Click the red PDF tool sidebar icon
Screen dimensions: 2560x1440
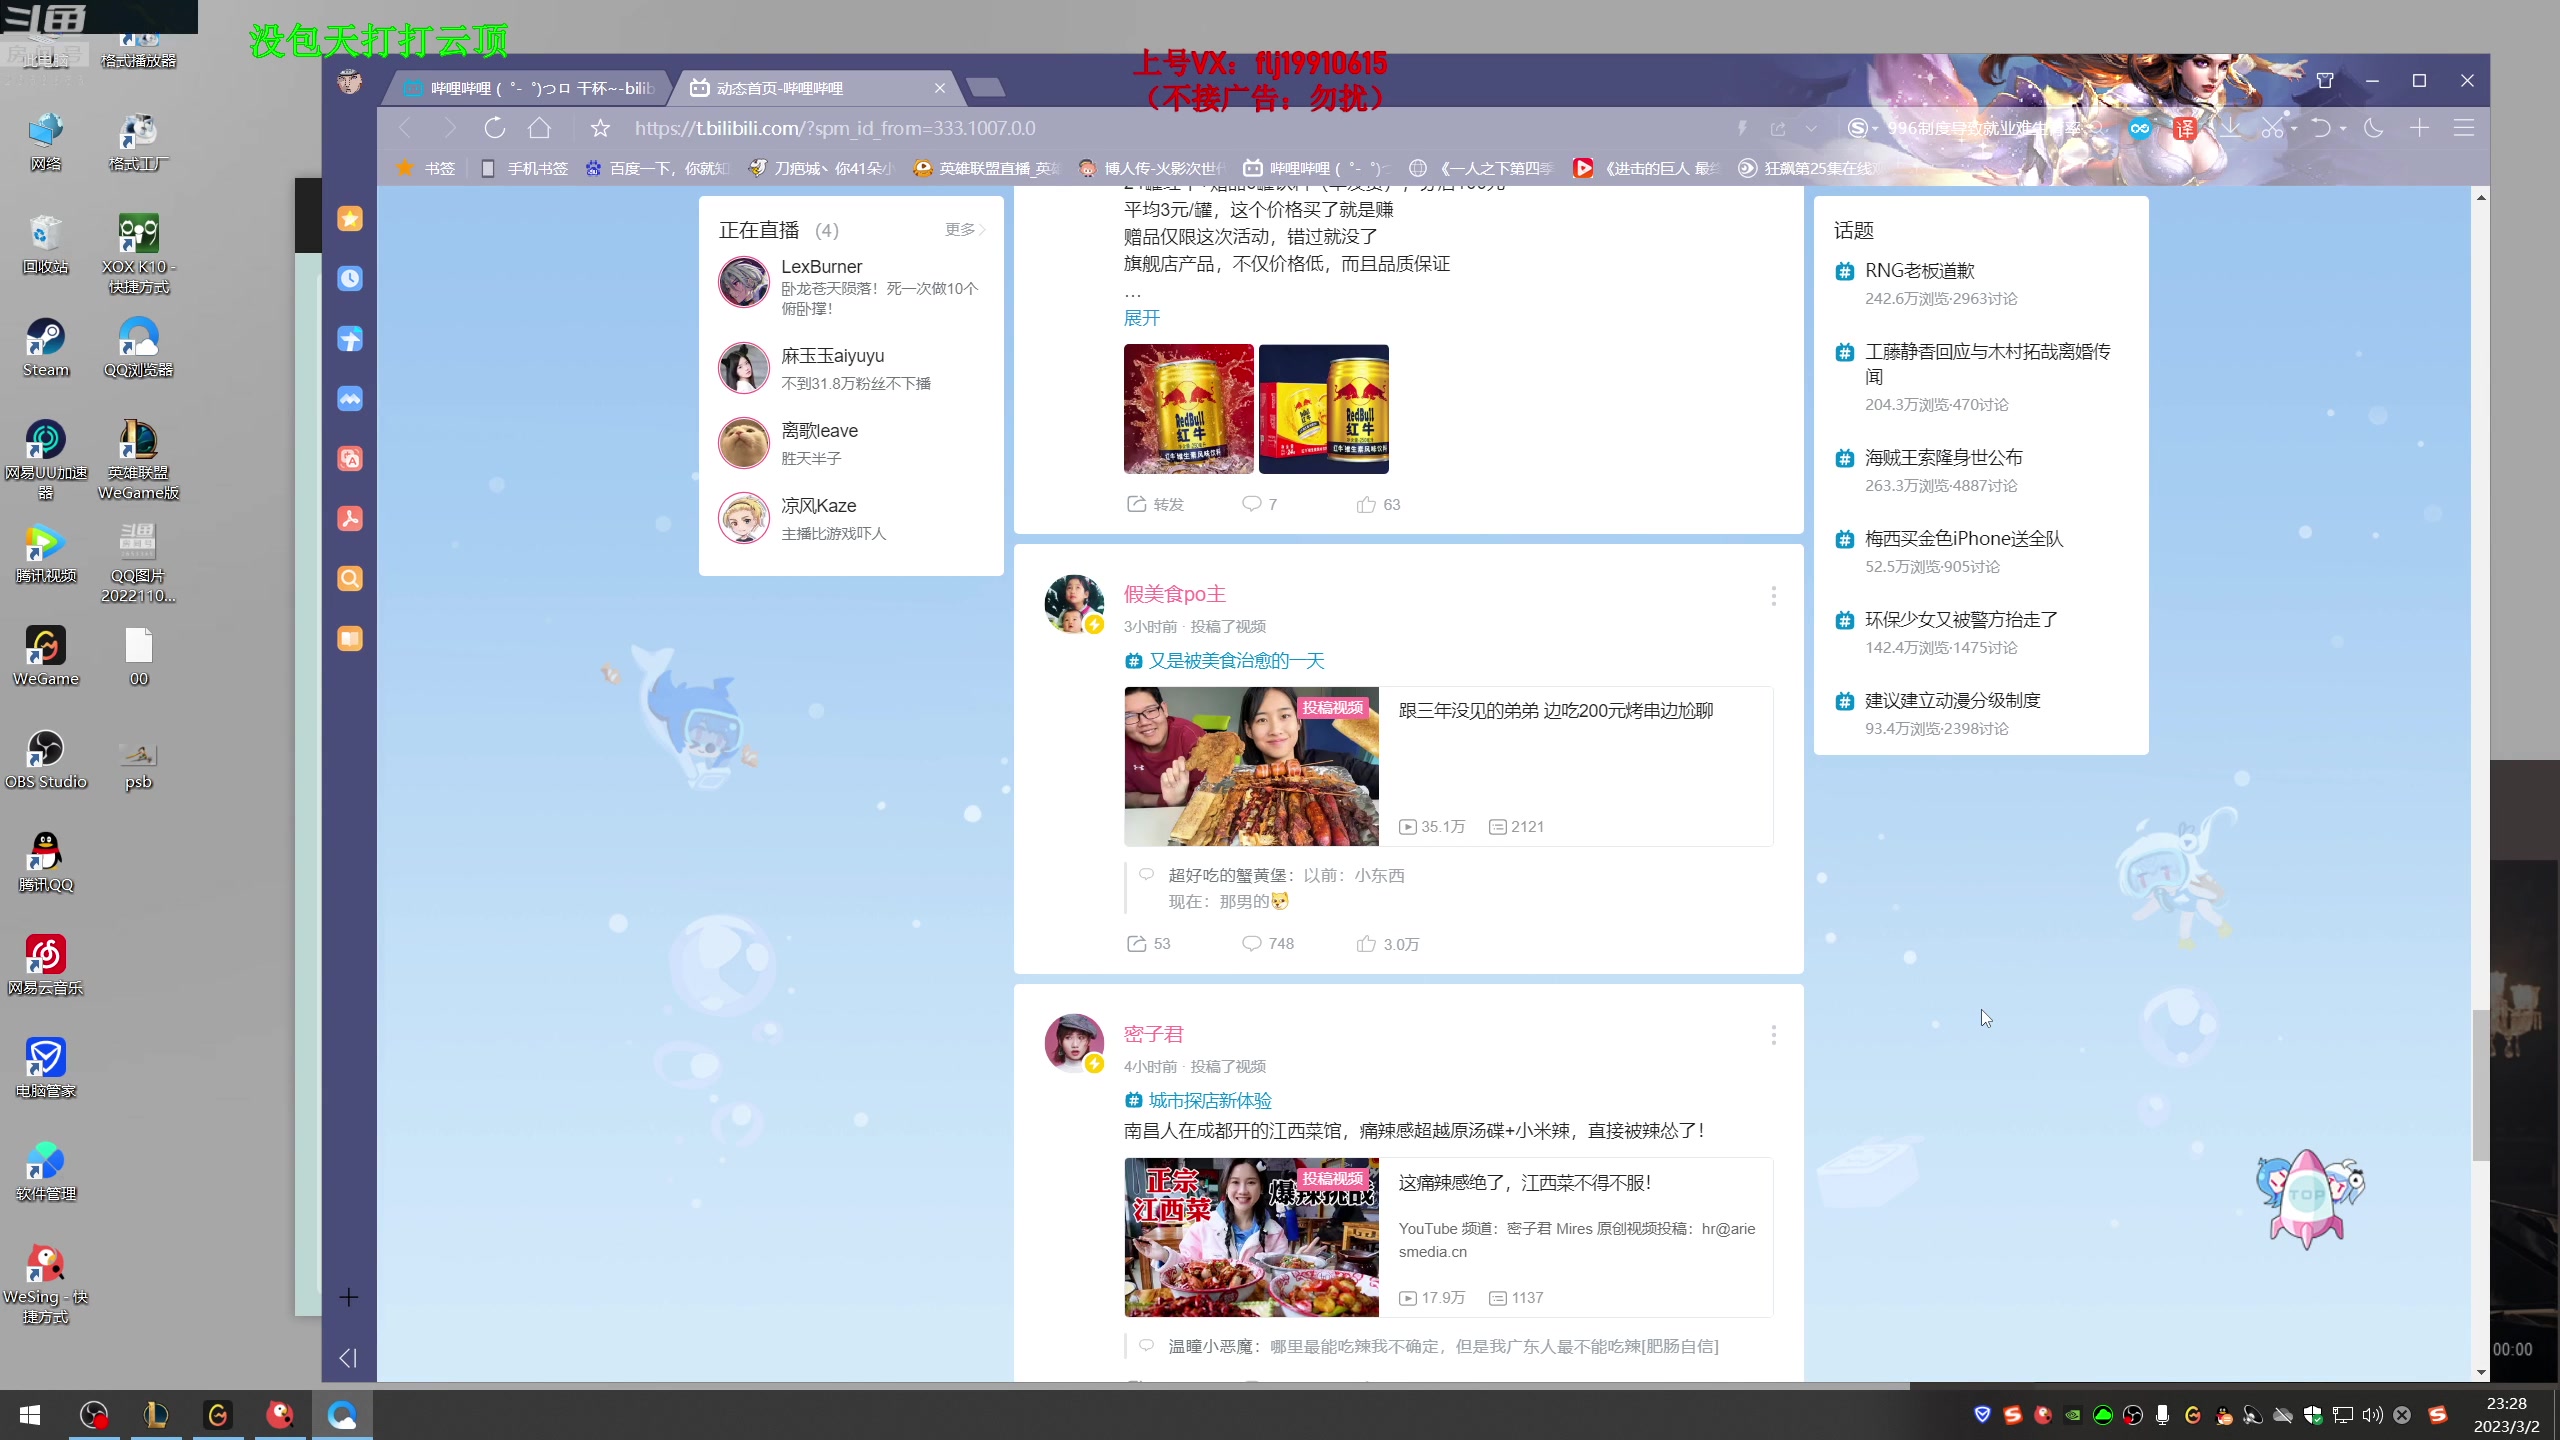tap(349, 519)
